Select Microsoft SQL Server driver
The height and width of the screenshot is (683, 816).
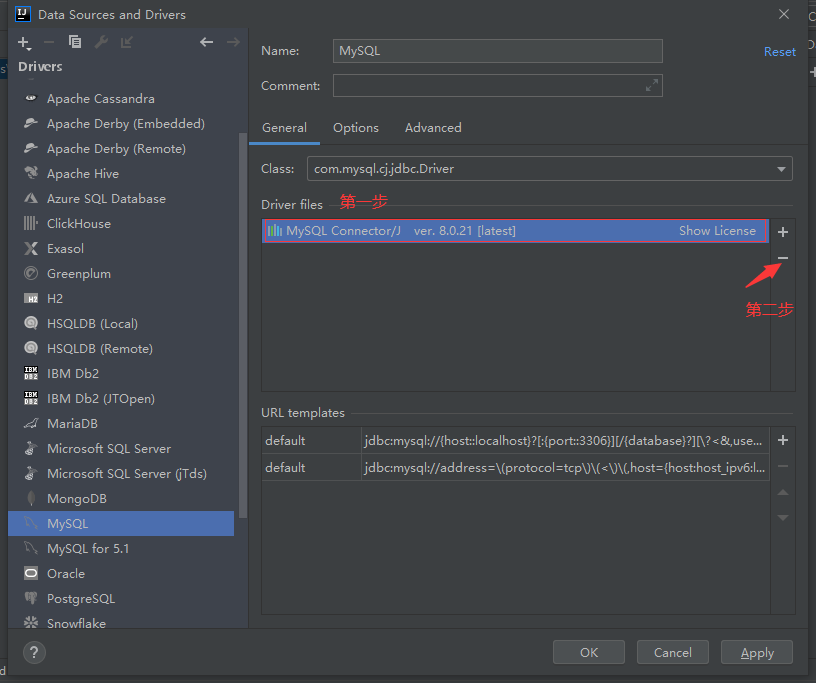click(x=121, y=448)
